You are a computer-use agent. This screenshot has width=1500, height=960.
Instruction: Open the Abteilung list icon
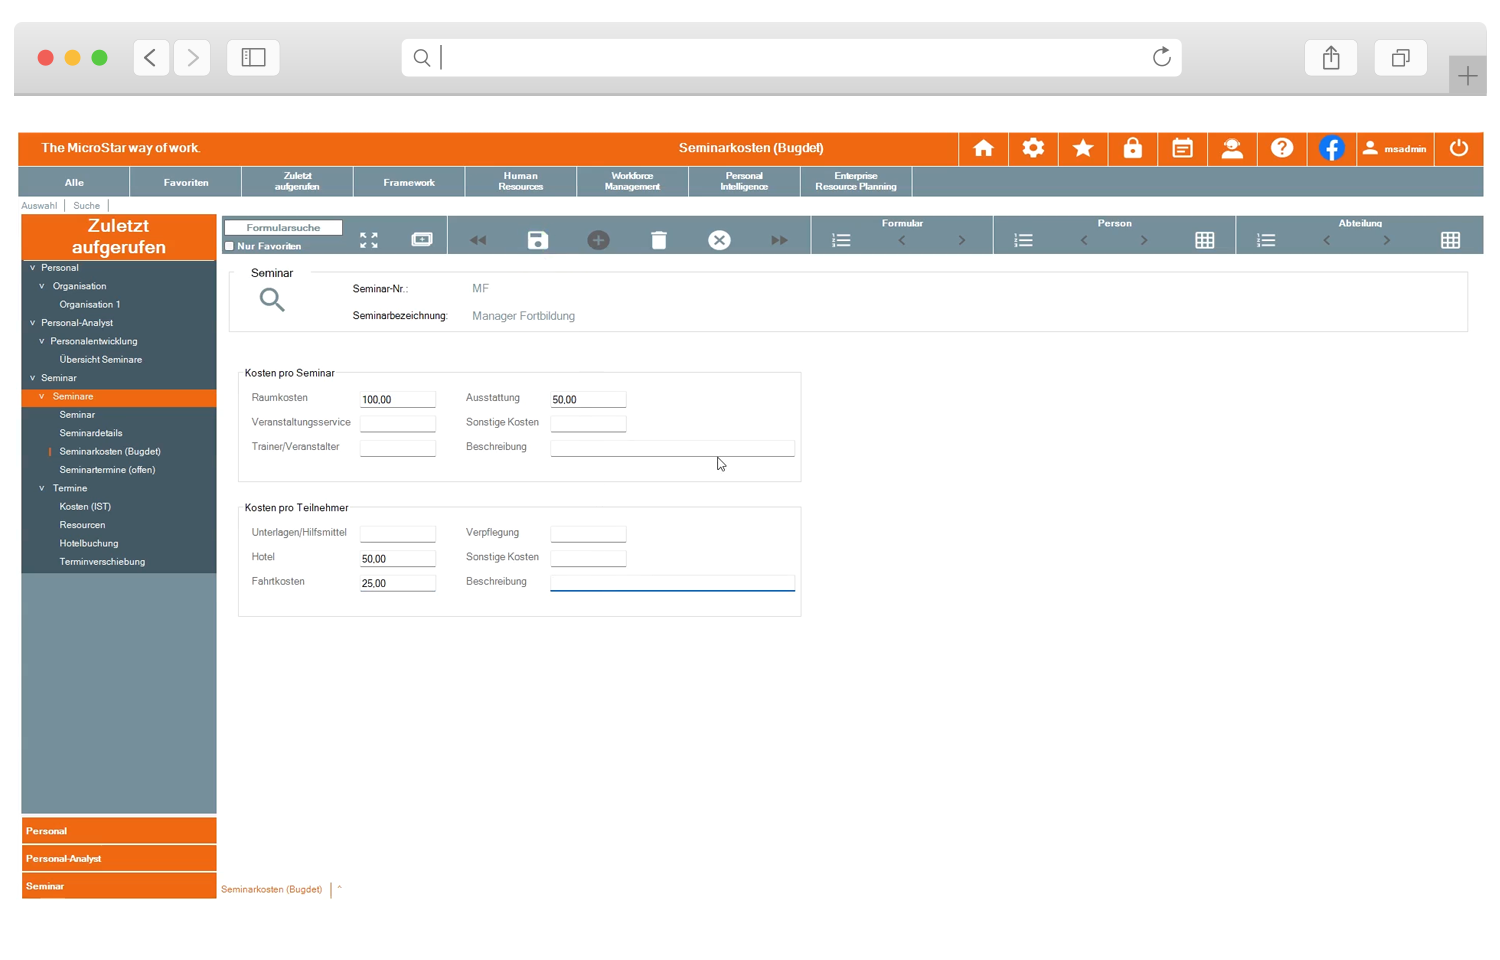[1266, 240]
